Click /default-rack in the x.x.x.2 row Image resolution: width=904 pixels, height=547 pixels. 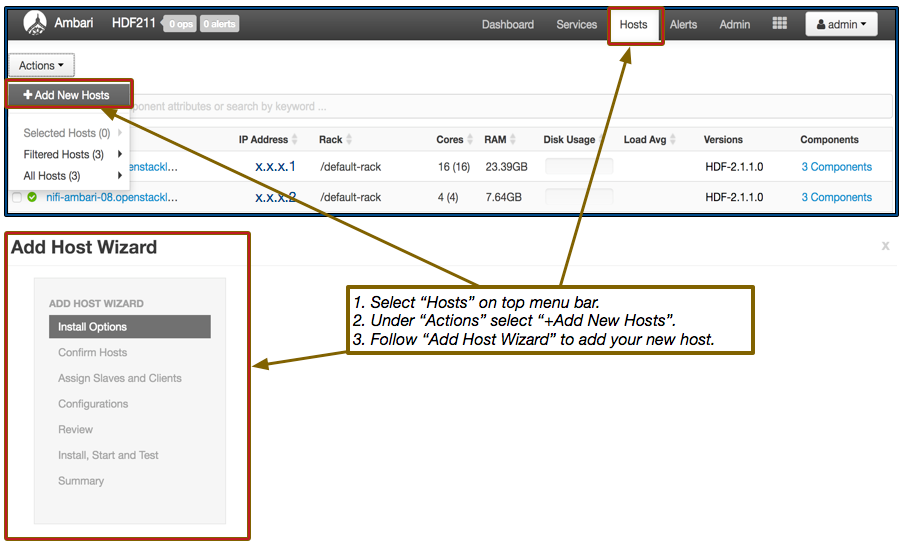coord(351,197)
